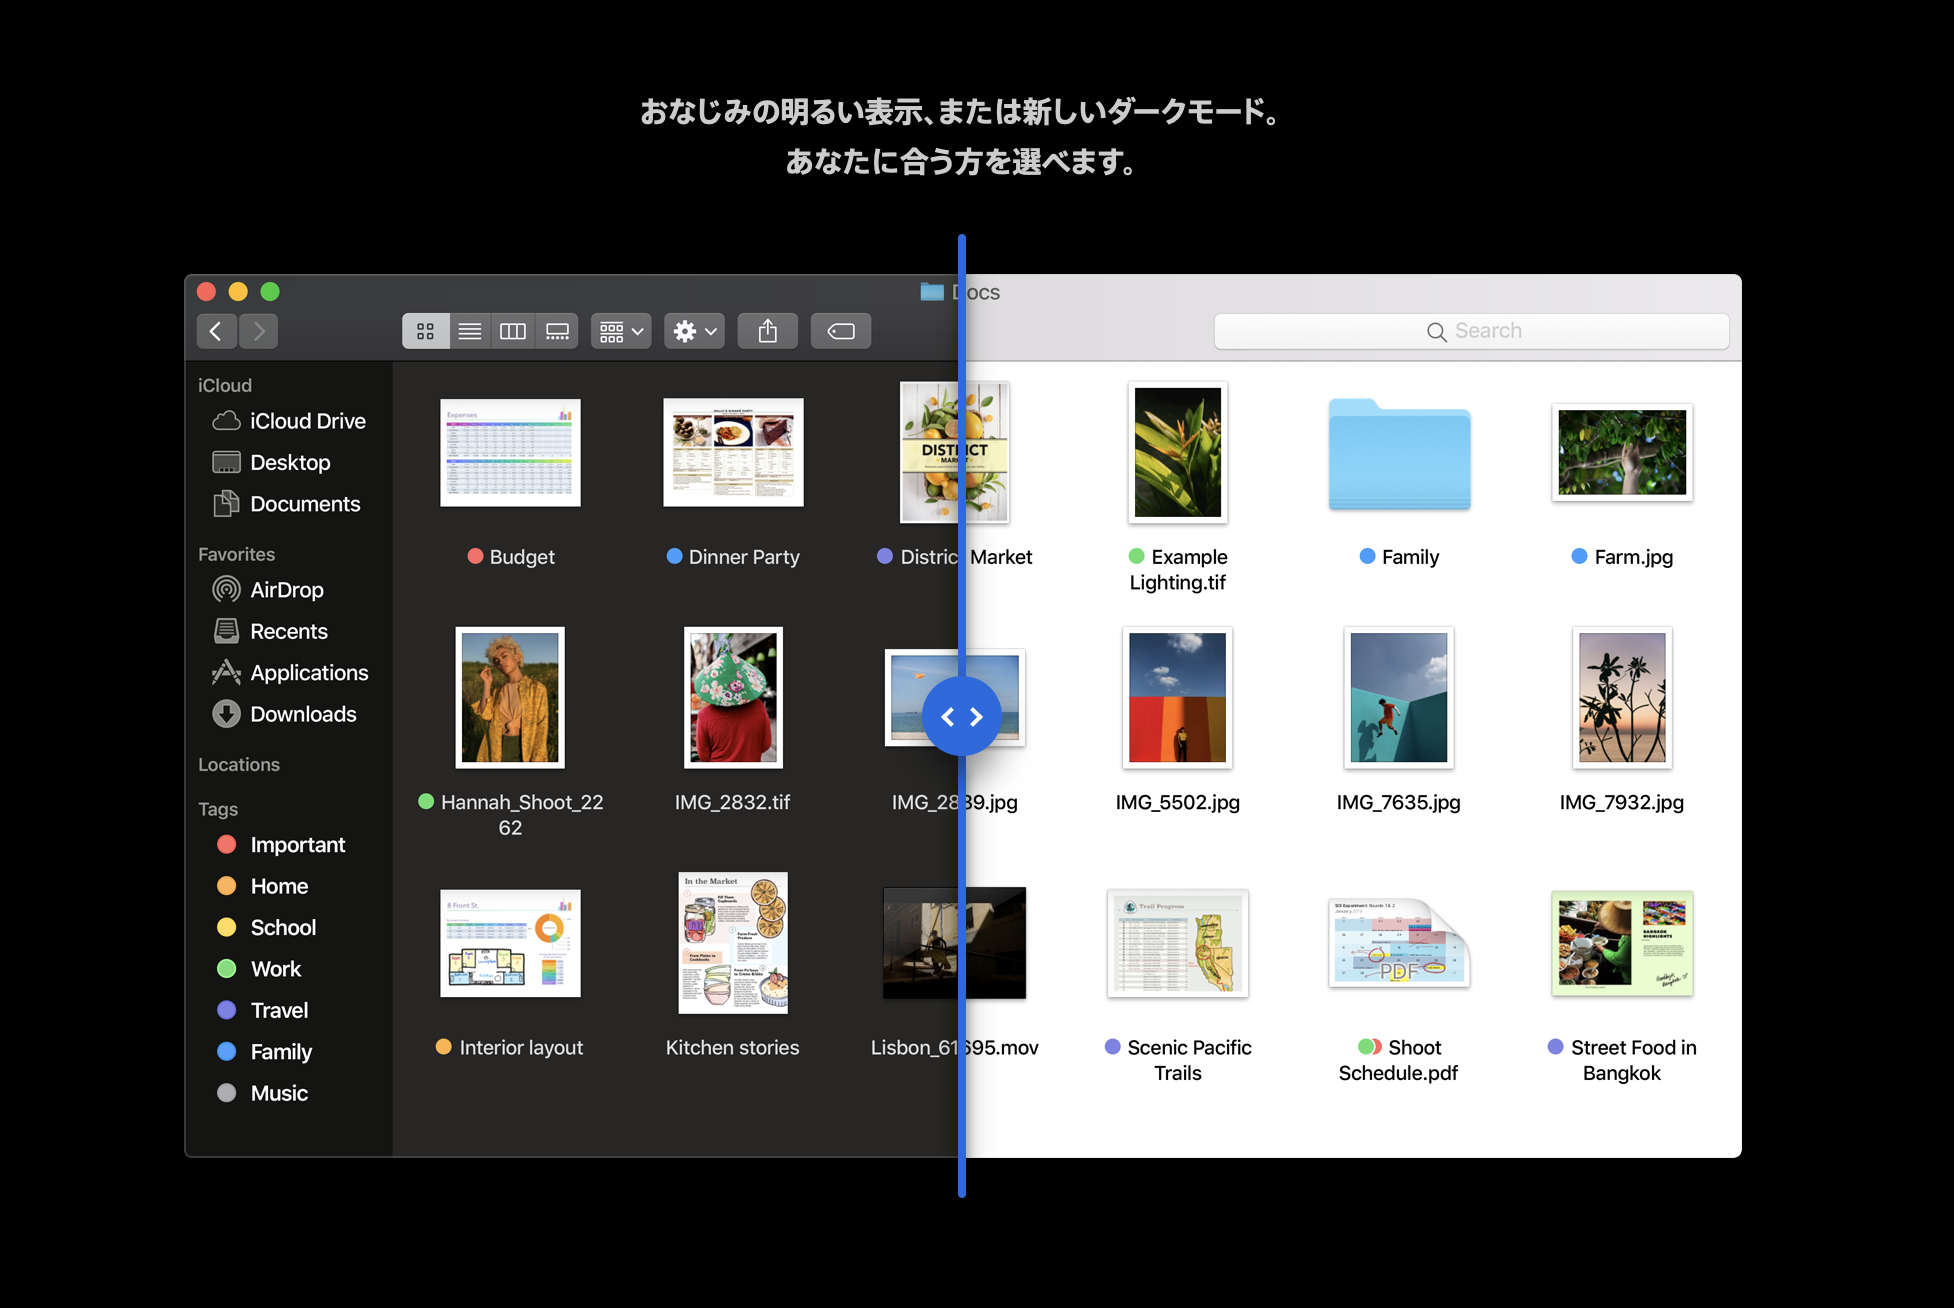
Task: Switch Finder to gallery view
Action: (x=557, y=331)
